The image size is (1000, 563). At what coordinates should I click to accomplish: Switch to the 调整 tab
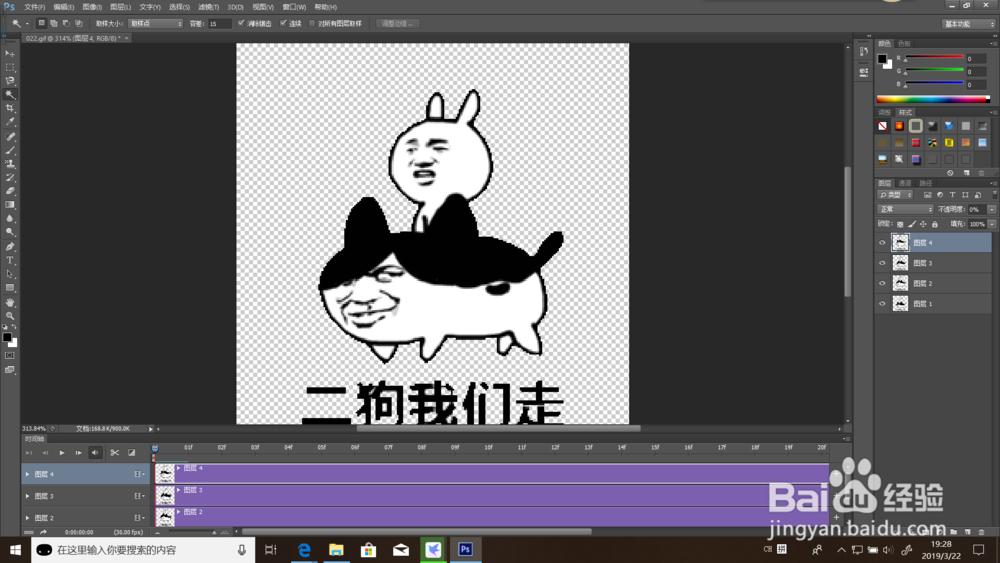point(884,112)
